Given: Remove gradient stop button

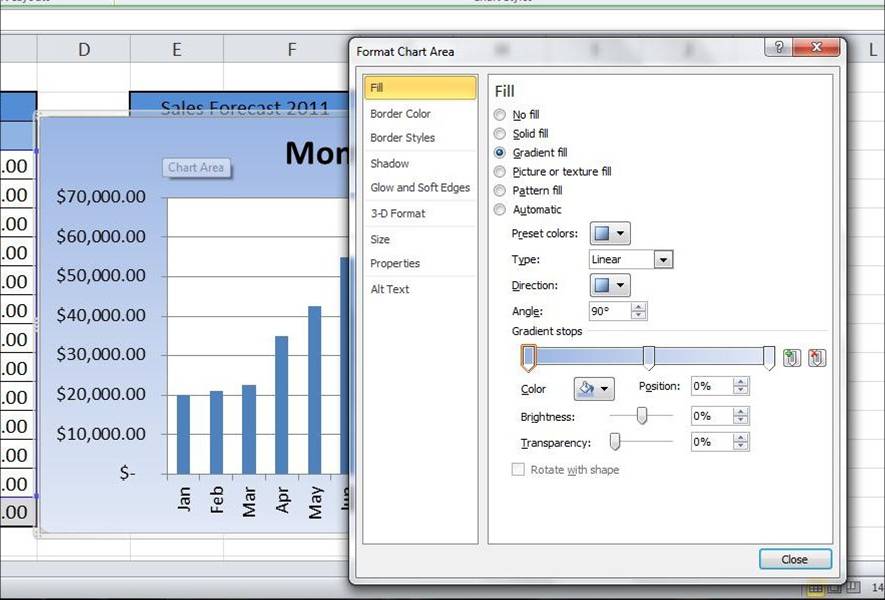Looking at the screenshot, I should pos(817,358).
